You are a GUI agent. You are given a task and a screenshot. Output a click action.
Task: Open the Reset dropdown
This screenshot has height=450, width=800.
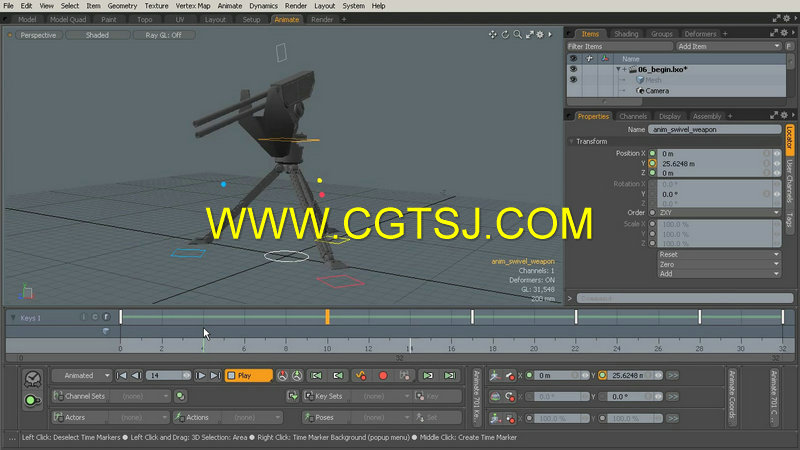click(719, 254)
